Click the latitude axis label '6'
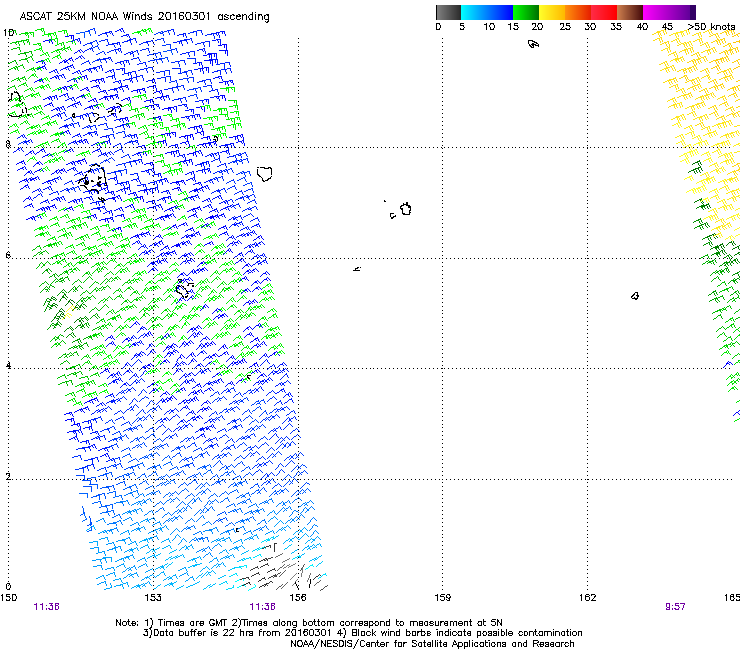 [x=8, y=255]
